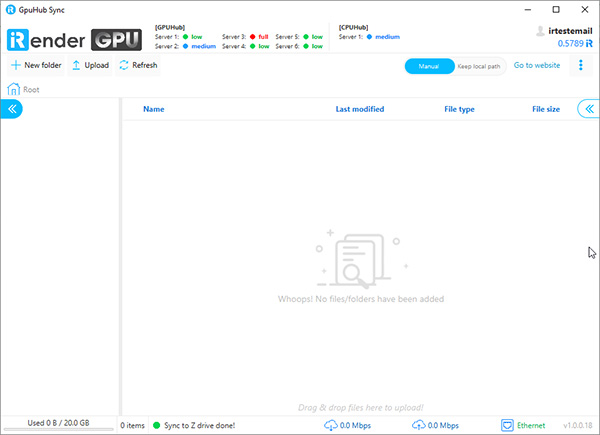
Task: Click the Root home icon
Action: 14,89
